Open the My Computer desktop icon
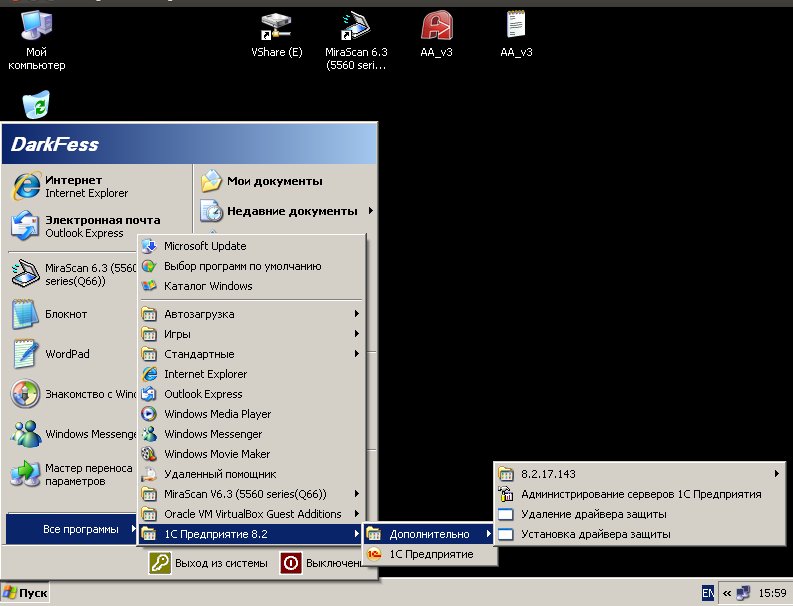The image size is (793, 606). pos(36,40)
